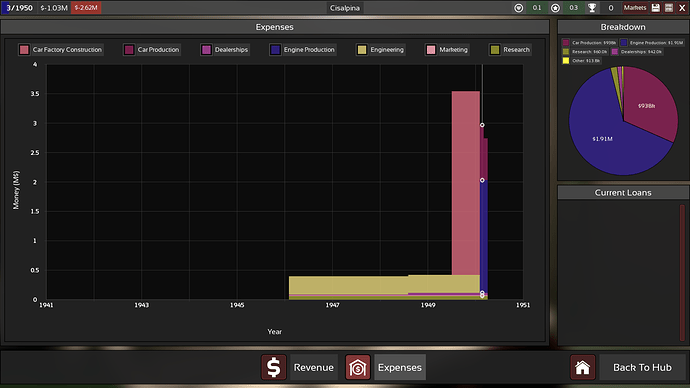The width and height of the screenshot is (690, 388).
Task: Click the blue $1.91M pie slice
Action: (x=602, y=139)
